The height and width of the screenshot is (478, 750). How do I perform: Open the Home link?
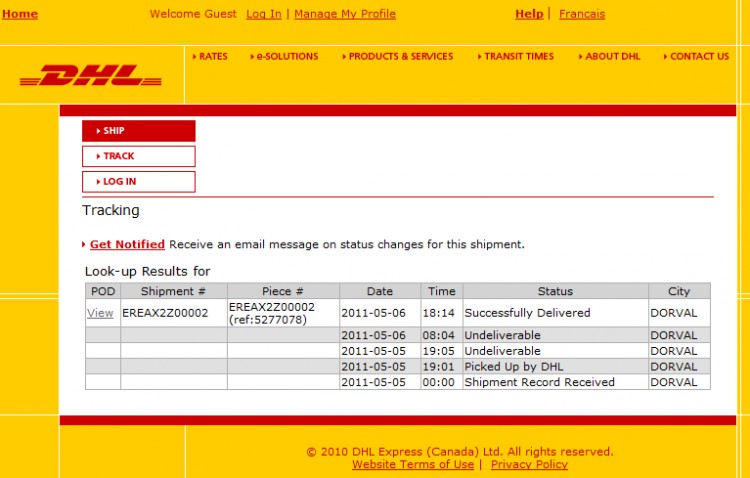[20, 14]
